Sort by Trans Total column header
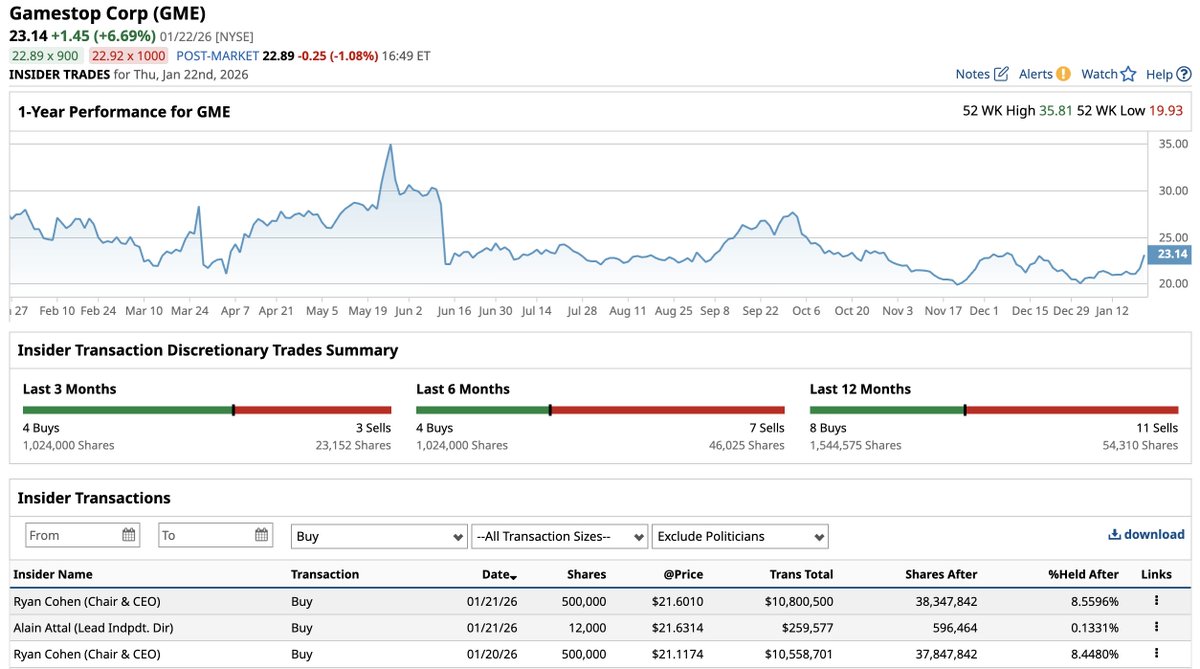 (x=801, y=574)
